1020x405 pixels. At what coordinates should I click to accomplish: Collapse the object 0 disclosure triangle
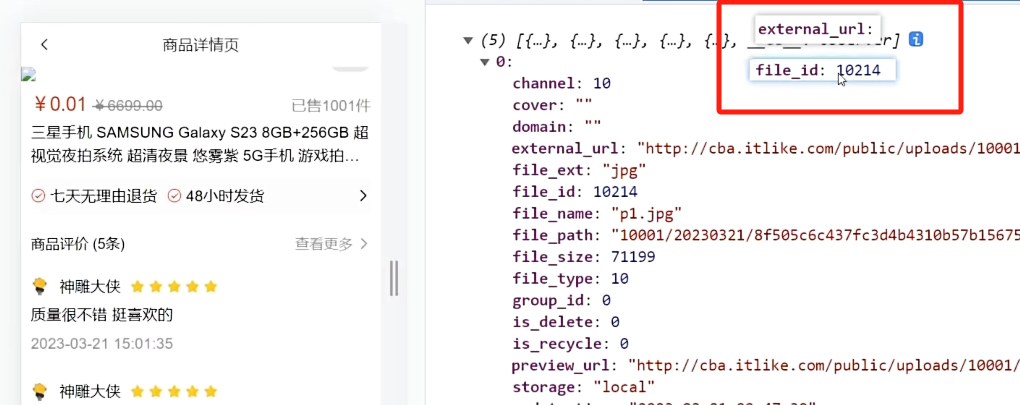pos(484,62)
